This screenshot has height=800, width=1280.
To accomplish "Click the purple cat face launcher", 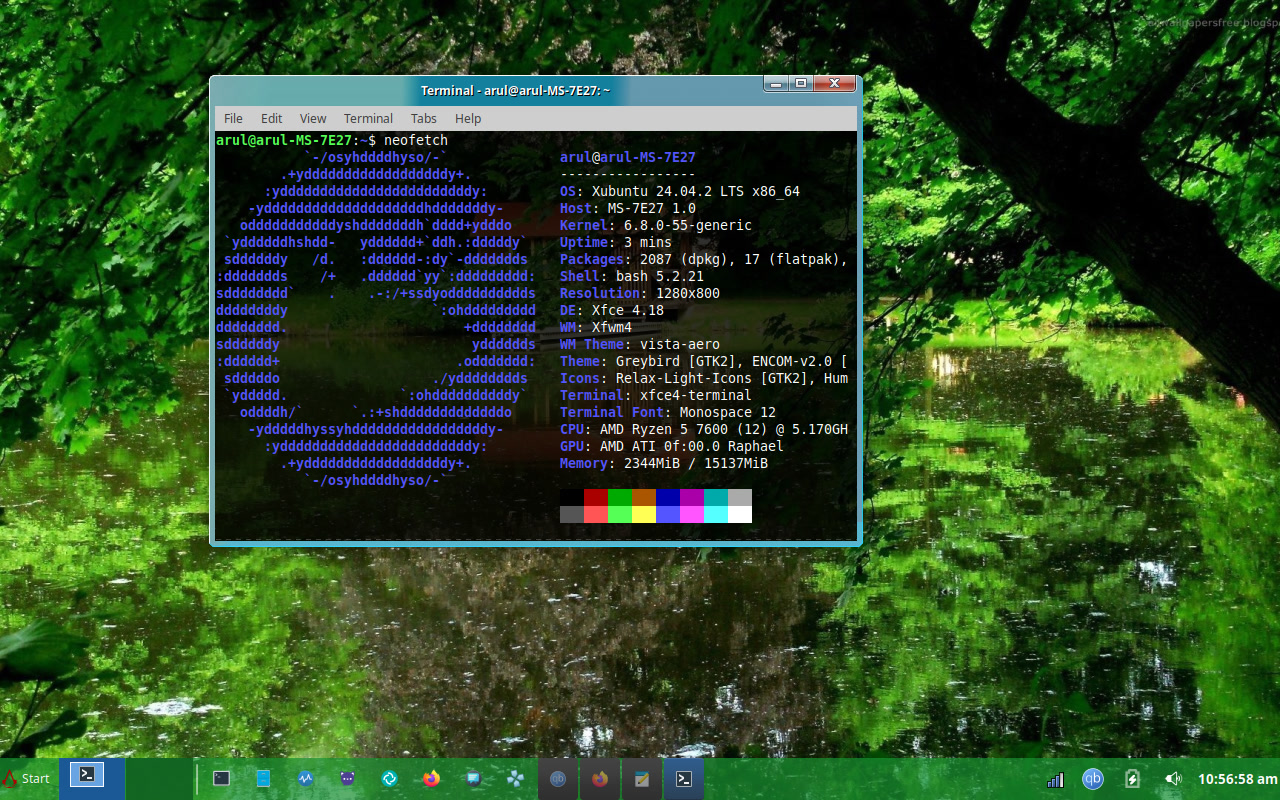I will point(347,778).
